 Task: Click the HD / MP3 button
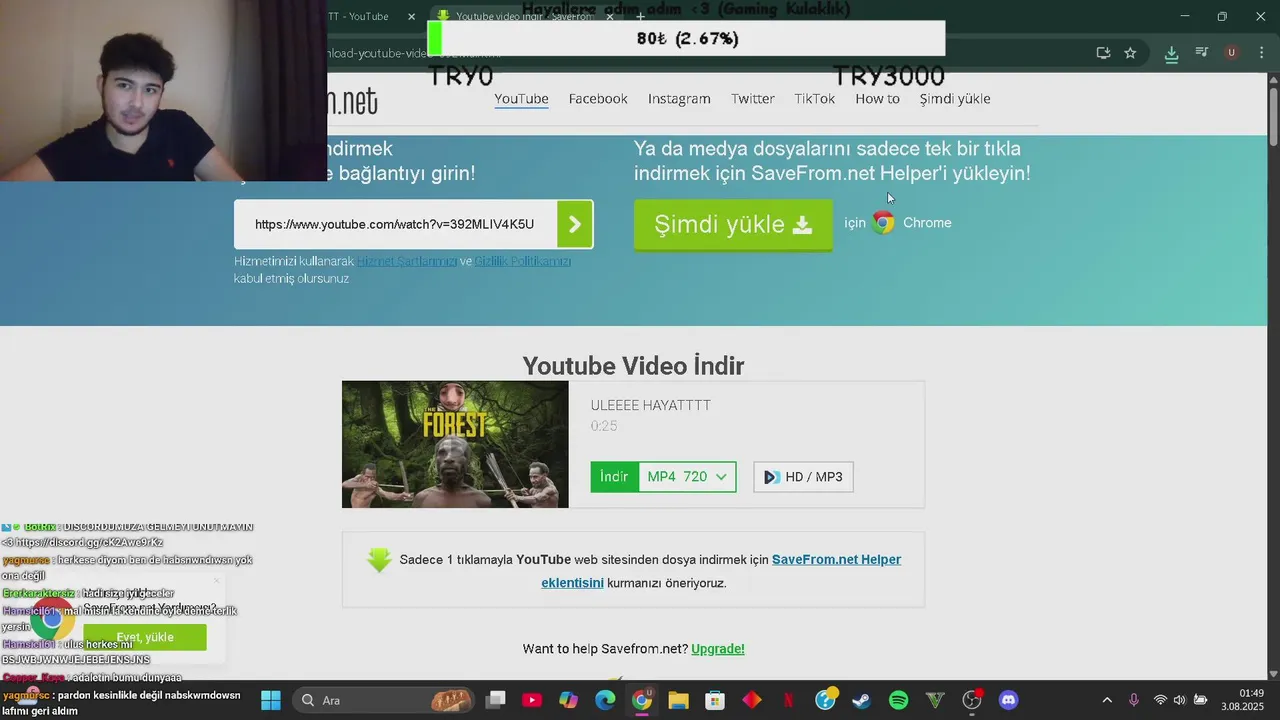click(803, 477)
